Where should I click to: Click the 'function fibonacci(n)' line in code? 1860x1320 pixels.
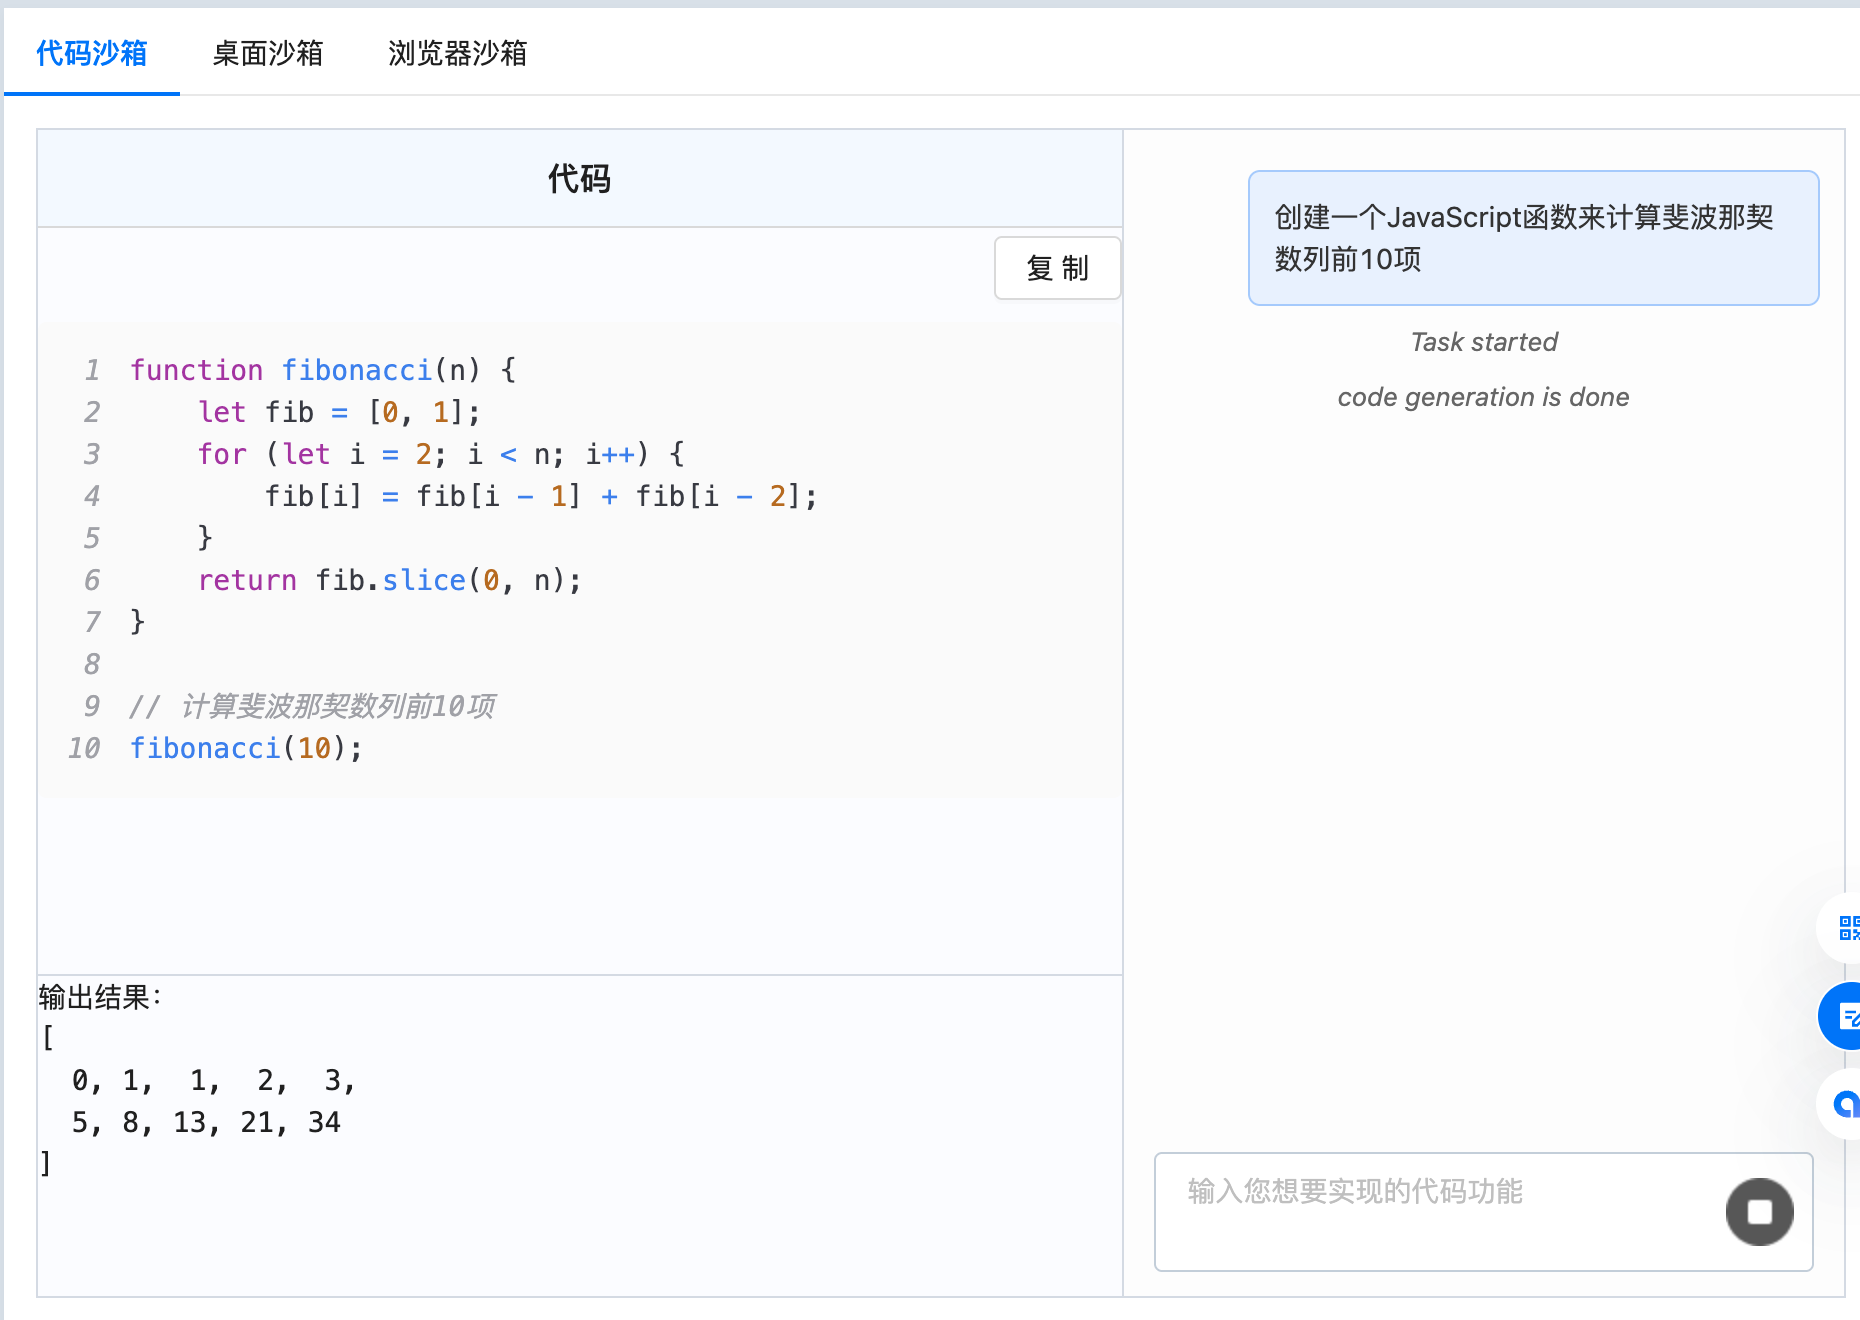click(323, 370)
